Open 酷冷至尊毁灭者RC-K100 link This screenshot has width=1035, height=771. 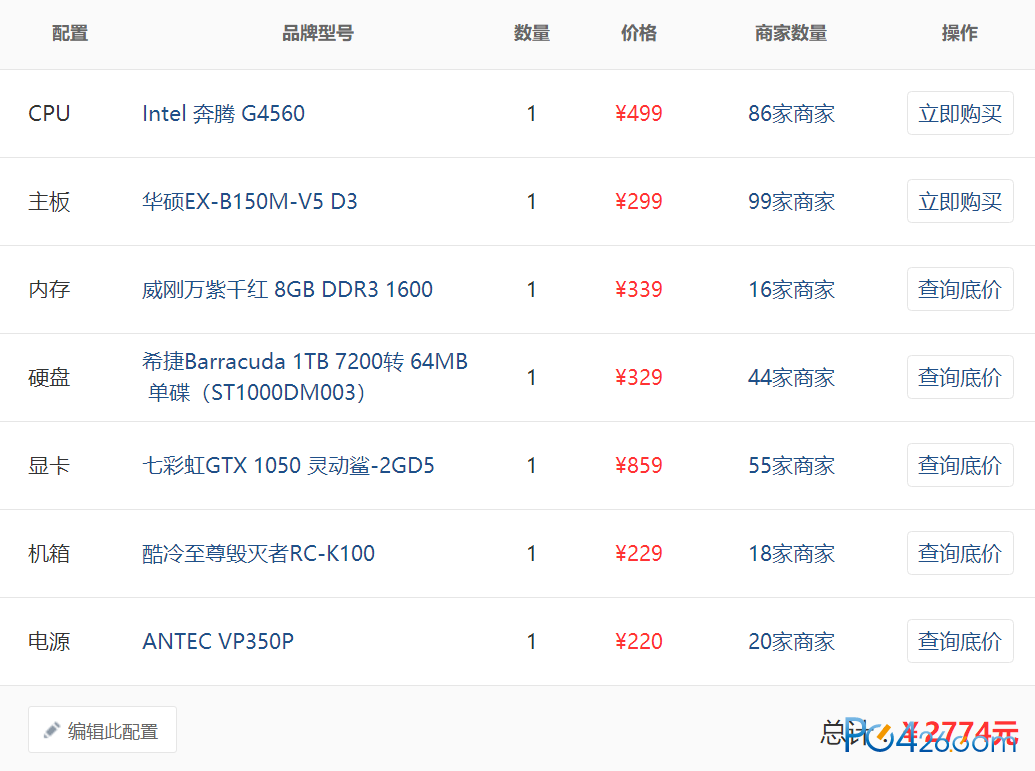pos(258,553)
